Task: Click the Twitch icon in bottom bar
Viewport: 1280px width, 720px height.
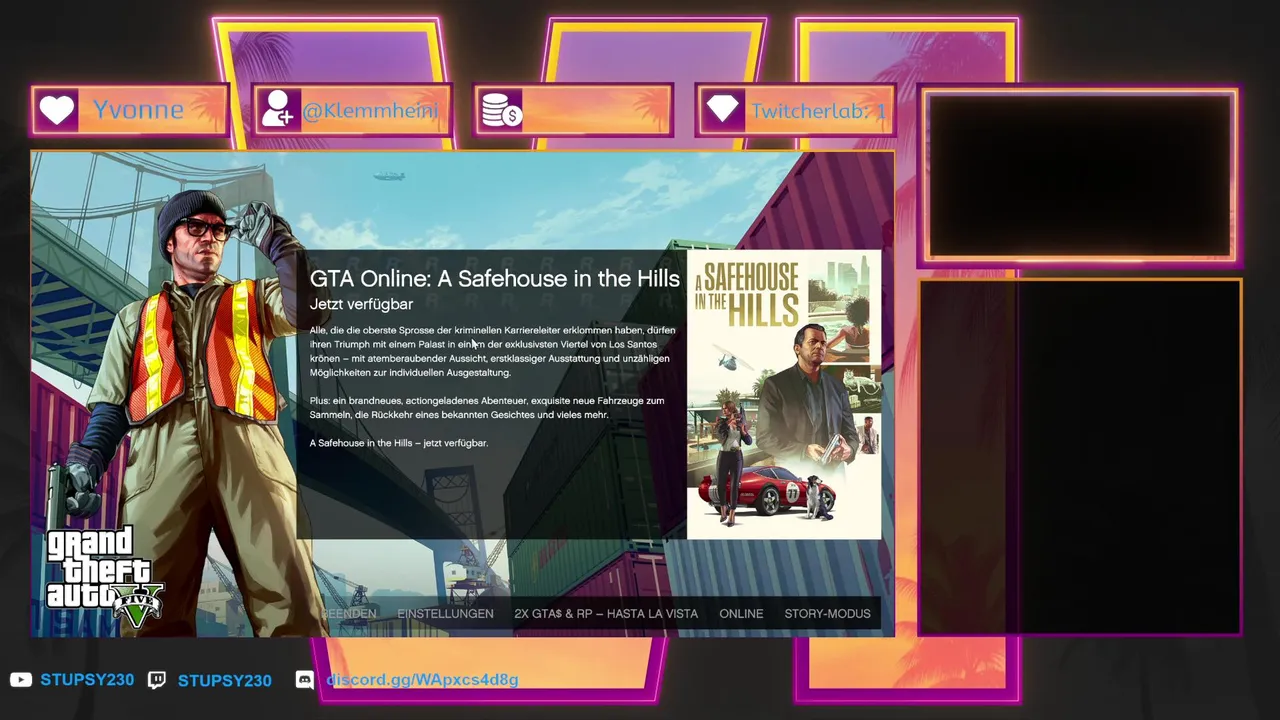Action: point(157,680)
